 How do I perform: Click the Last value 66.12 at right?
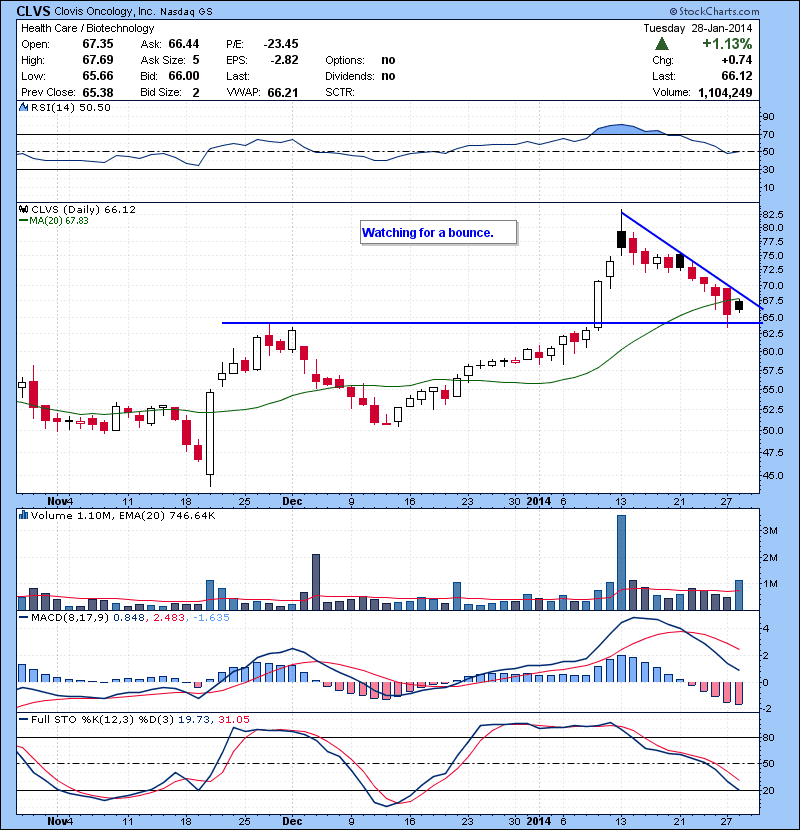(736, 76)
